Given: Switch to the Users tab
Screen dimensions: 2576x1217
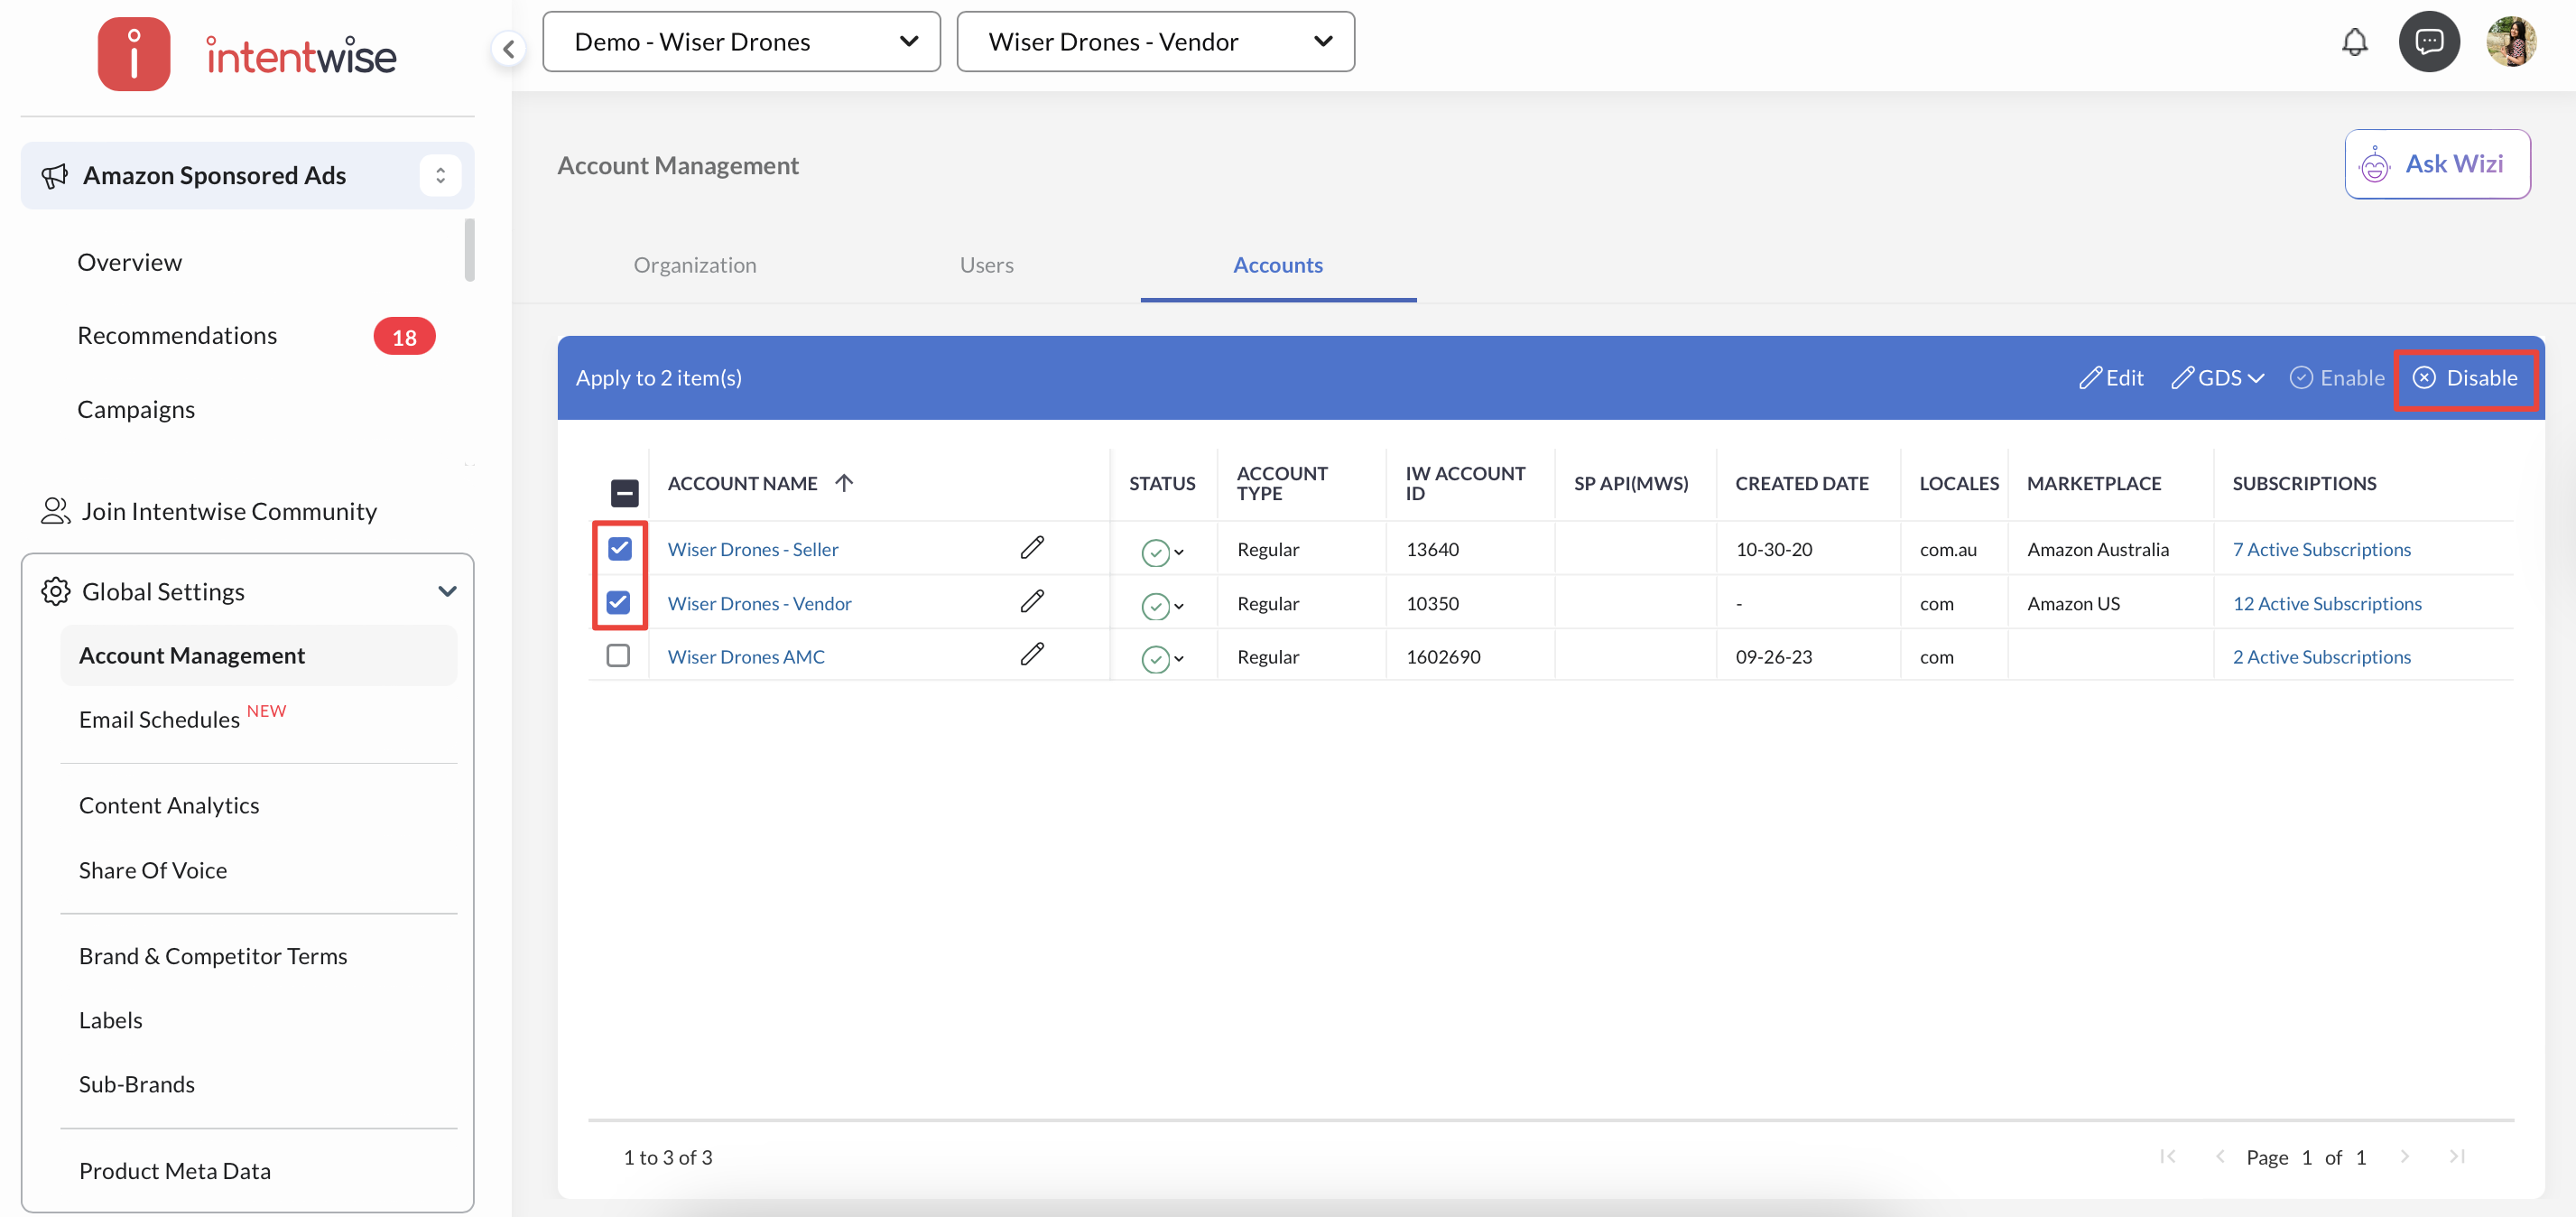Looking at the screenshot, I should pos(986,265).
